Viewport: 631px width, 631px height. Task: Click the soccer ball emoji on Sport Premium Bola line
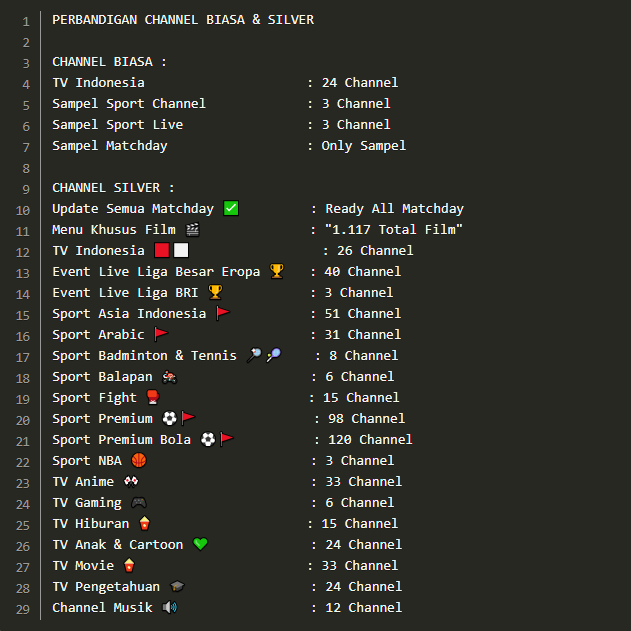[x=208, y=439]
